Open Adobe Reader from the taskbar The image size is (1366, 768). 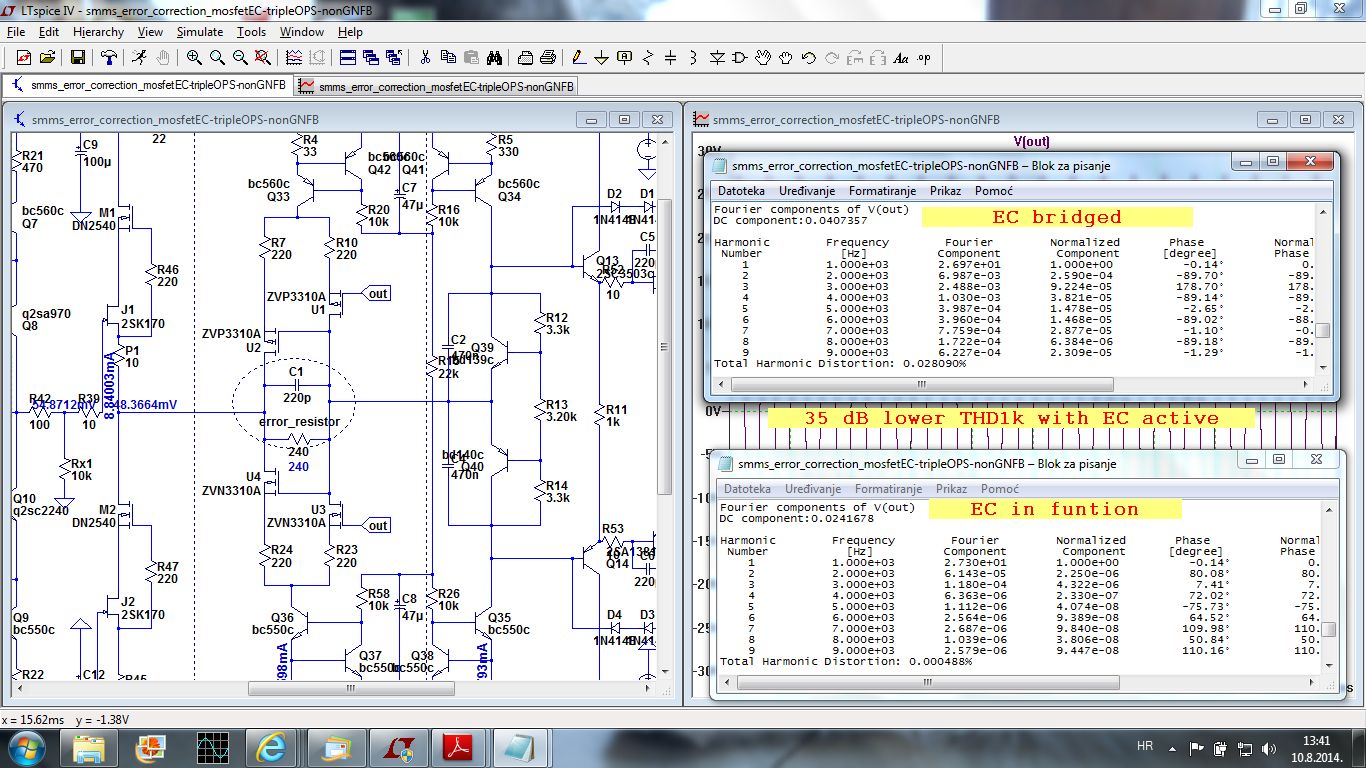457,747
